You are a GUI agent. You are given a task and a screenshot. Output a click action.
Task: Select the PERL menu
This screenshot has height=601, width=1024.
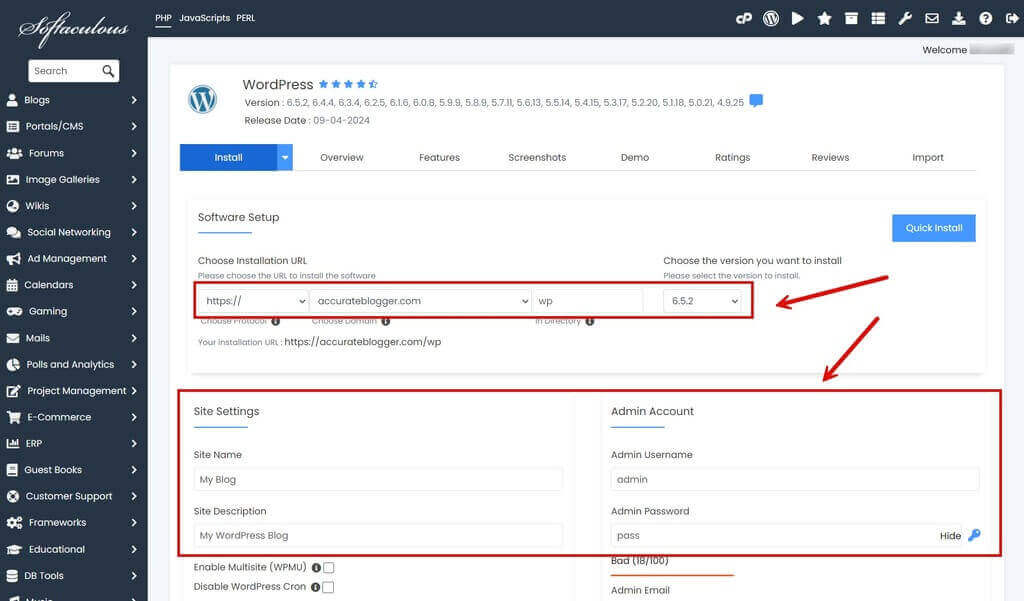246,18
